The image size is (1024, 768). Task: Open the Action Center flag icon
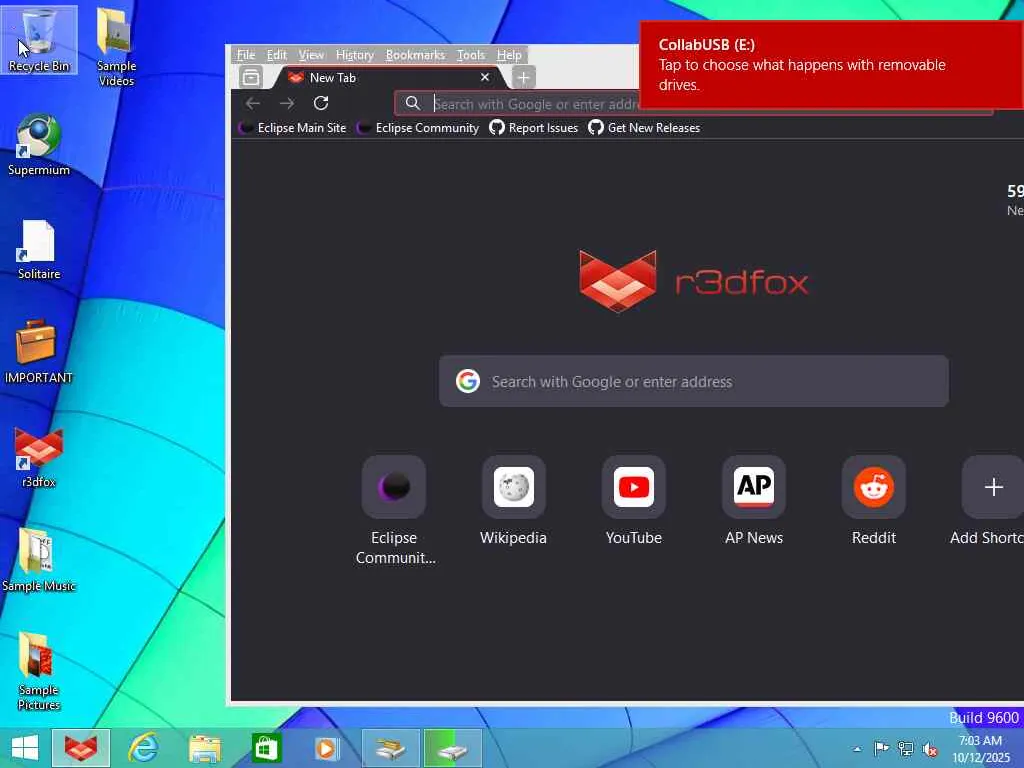tap(881, 748)
